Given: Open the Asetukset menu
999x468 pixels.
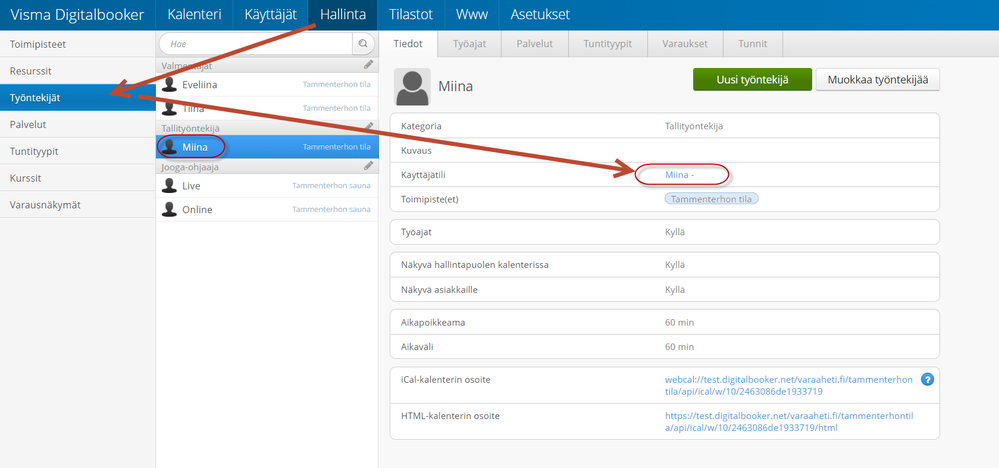Looking at the screenshot, I should [540, 15].
